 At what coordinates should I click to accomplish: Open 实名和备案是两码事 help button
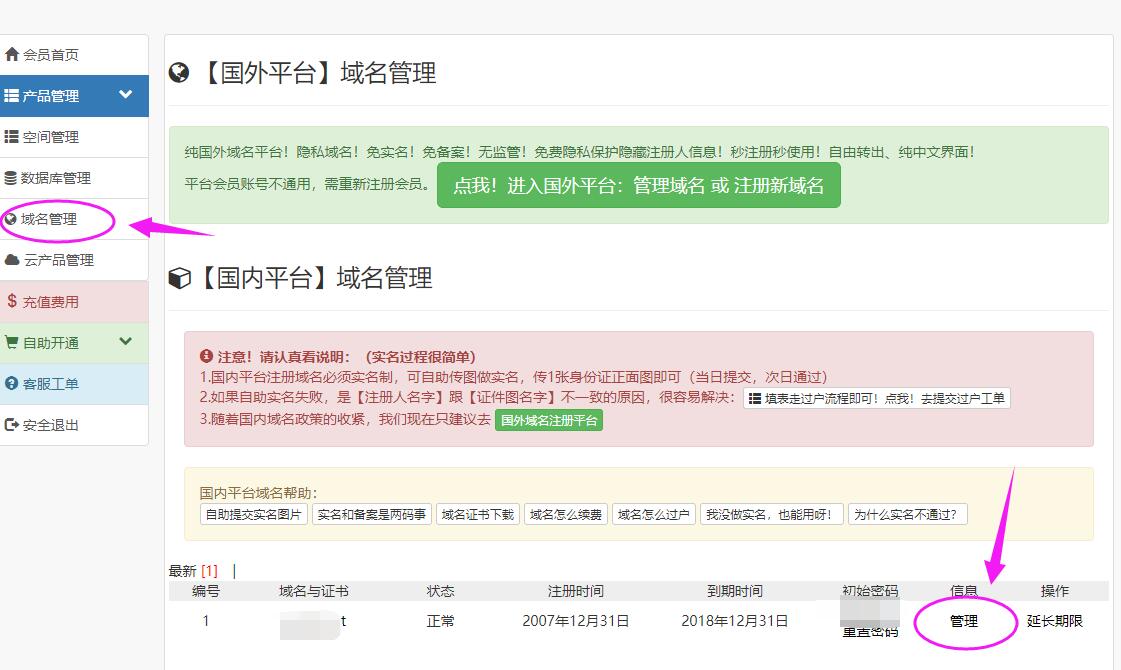pos(371,514)
